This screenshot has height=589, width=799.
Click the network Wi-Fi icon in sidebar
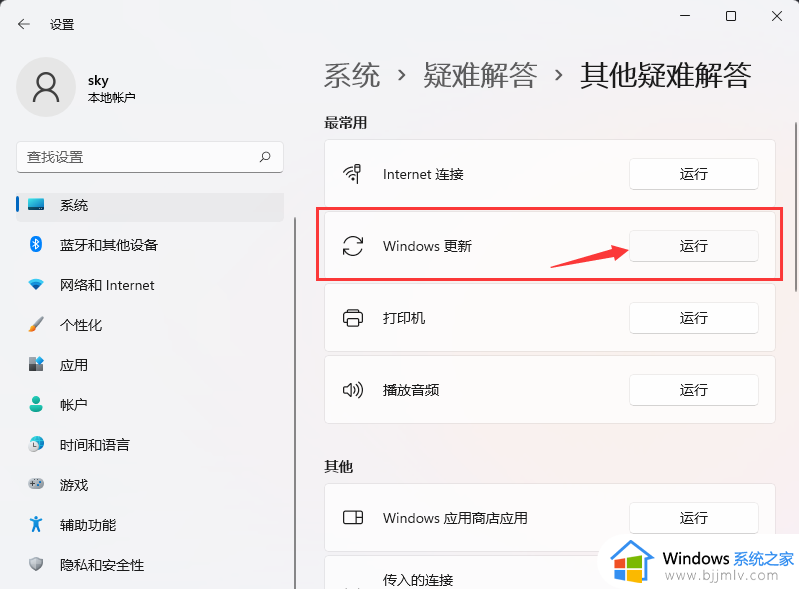click(36, 284)
